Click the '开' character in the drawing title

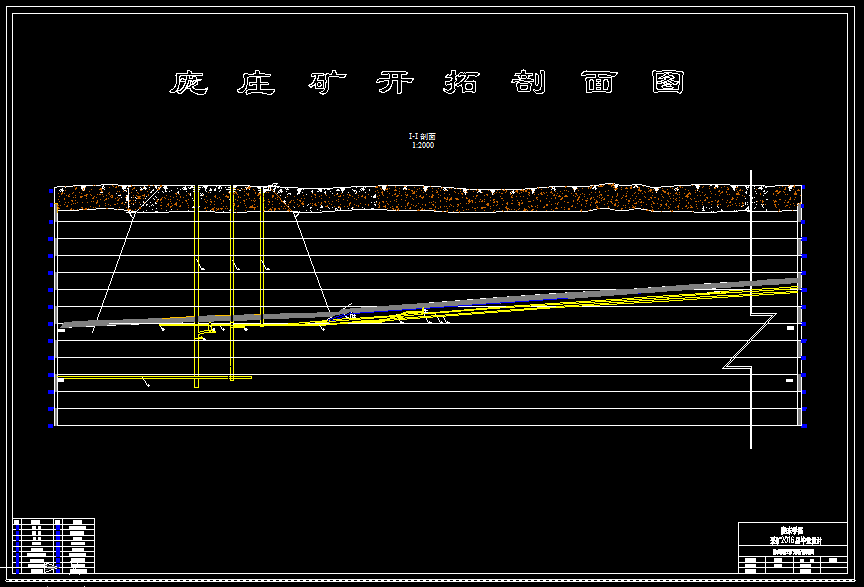coord(395,83)
